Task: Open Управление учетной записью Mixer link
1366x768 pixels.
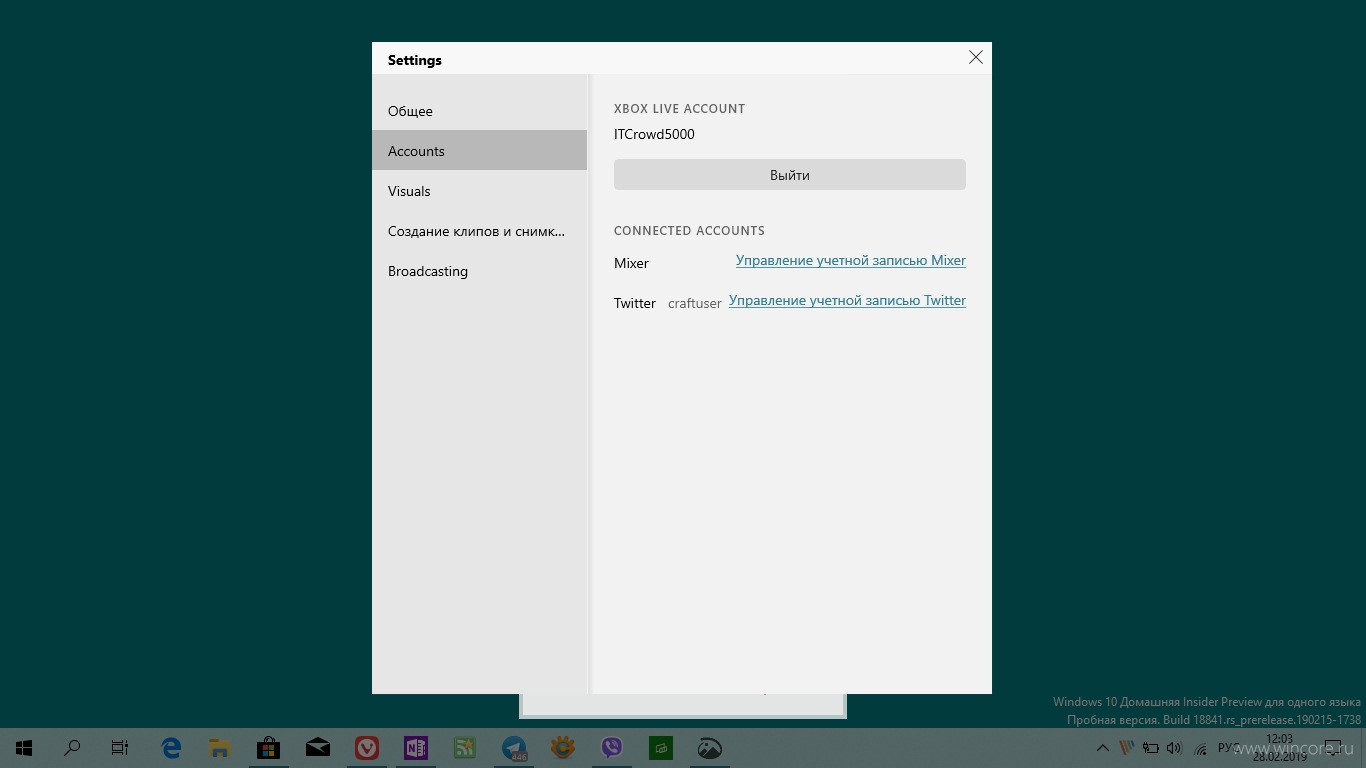Action: (x=851, y=261)
